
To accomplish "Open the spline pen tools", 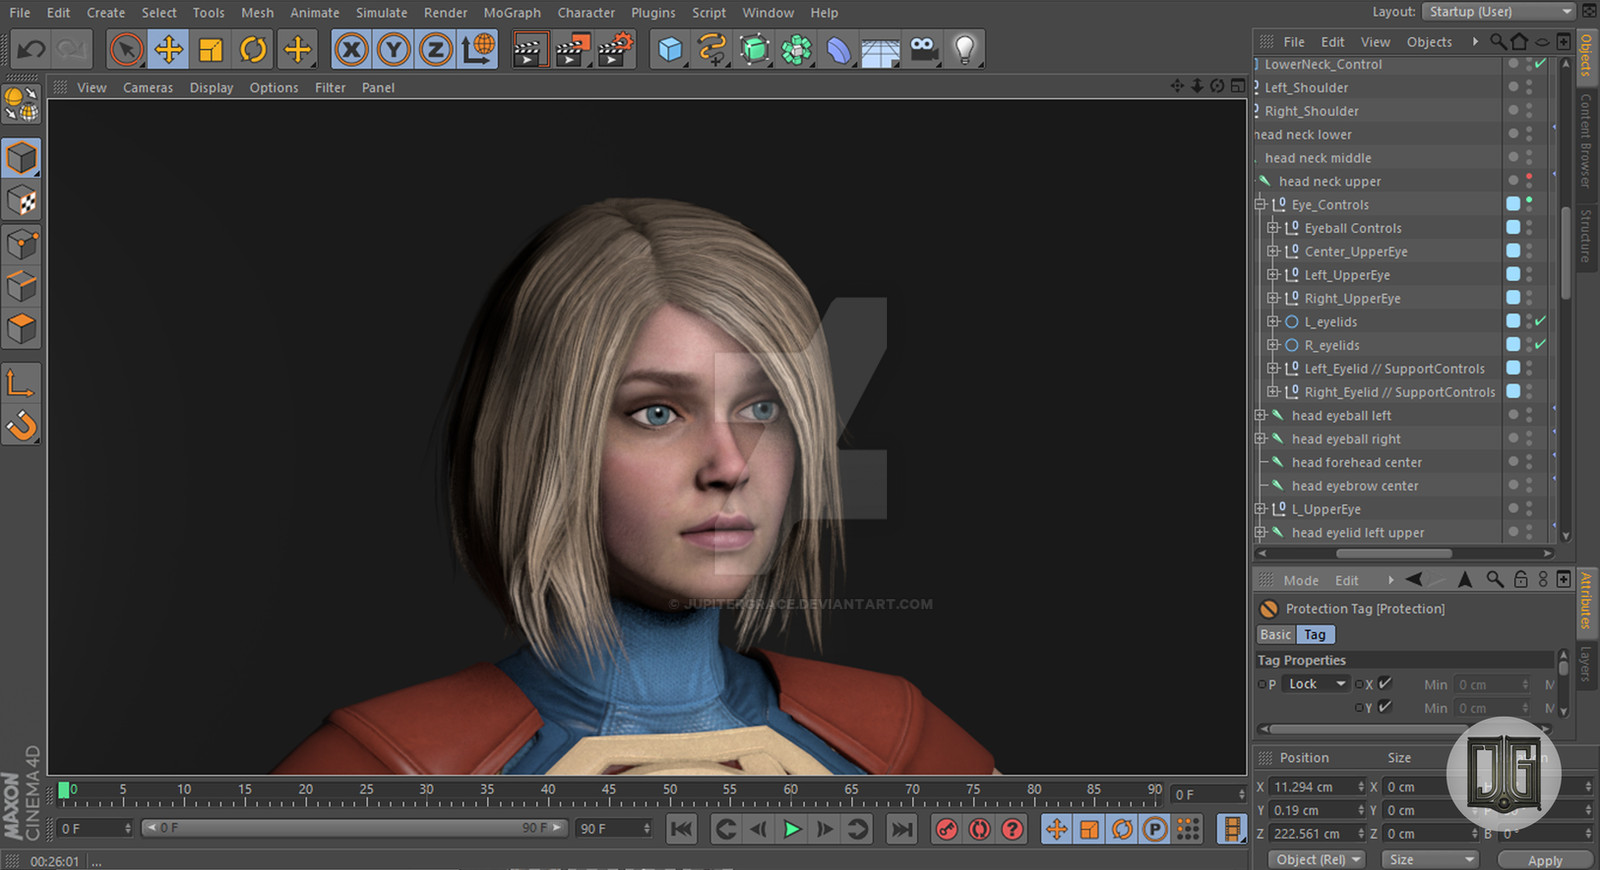I will (712, 49).
